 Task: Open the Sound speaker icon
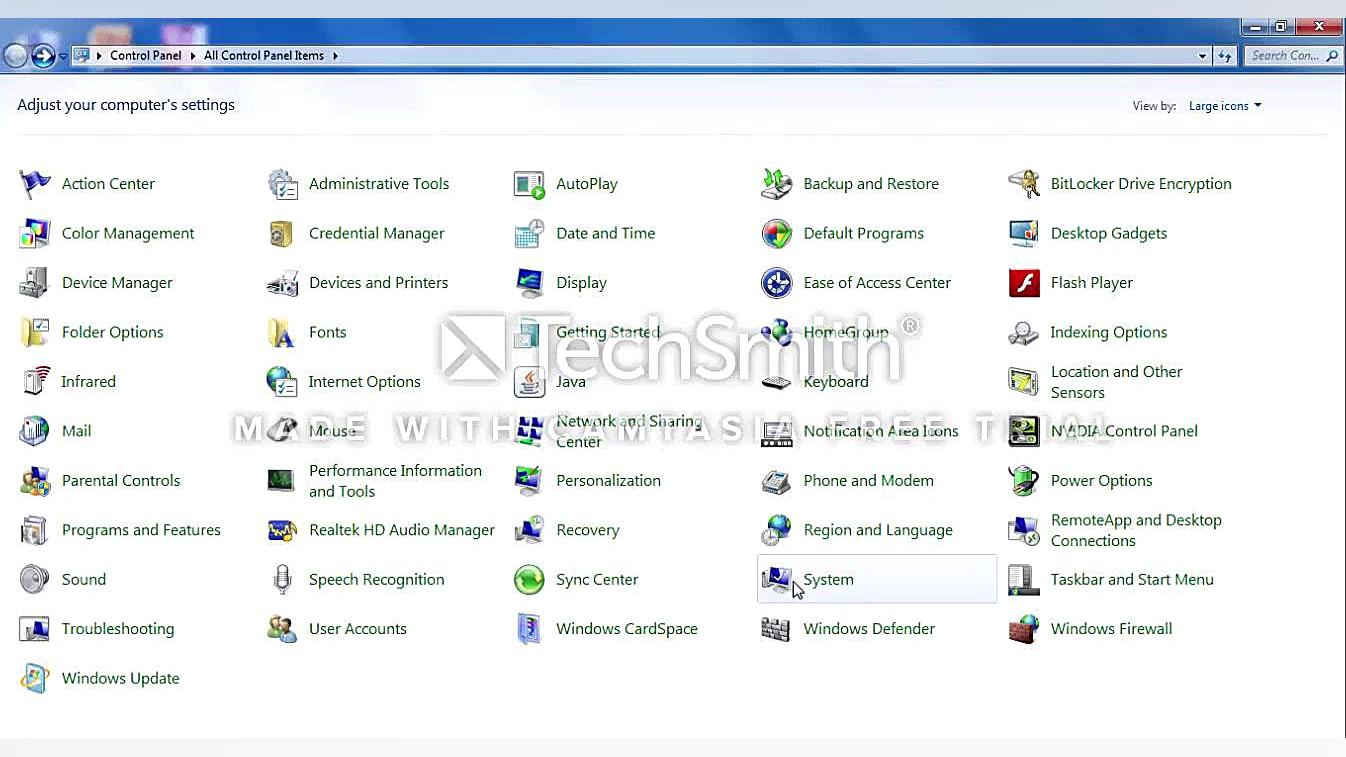pyautogui.click(x=35, y=580)
